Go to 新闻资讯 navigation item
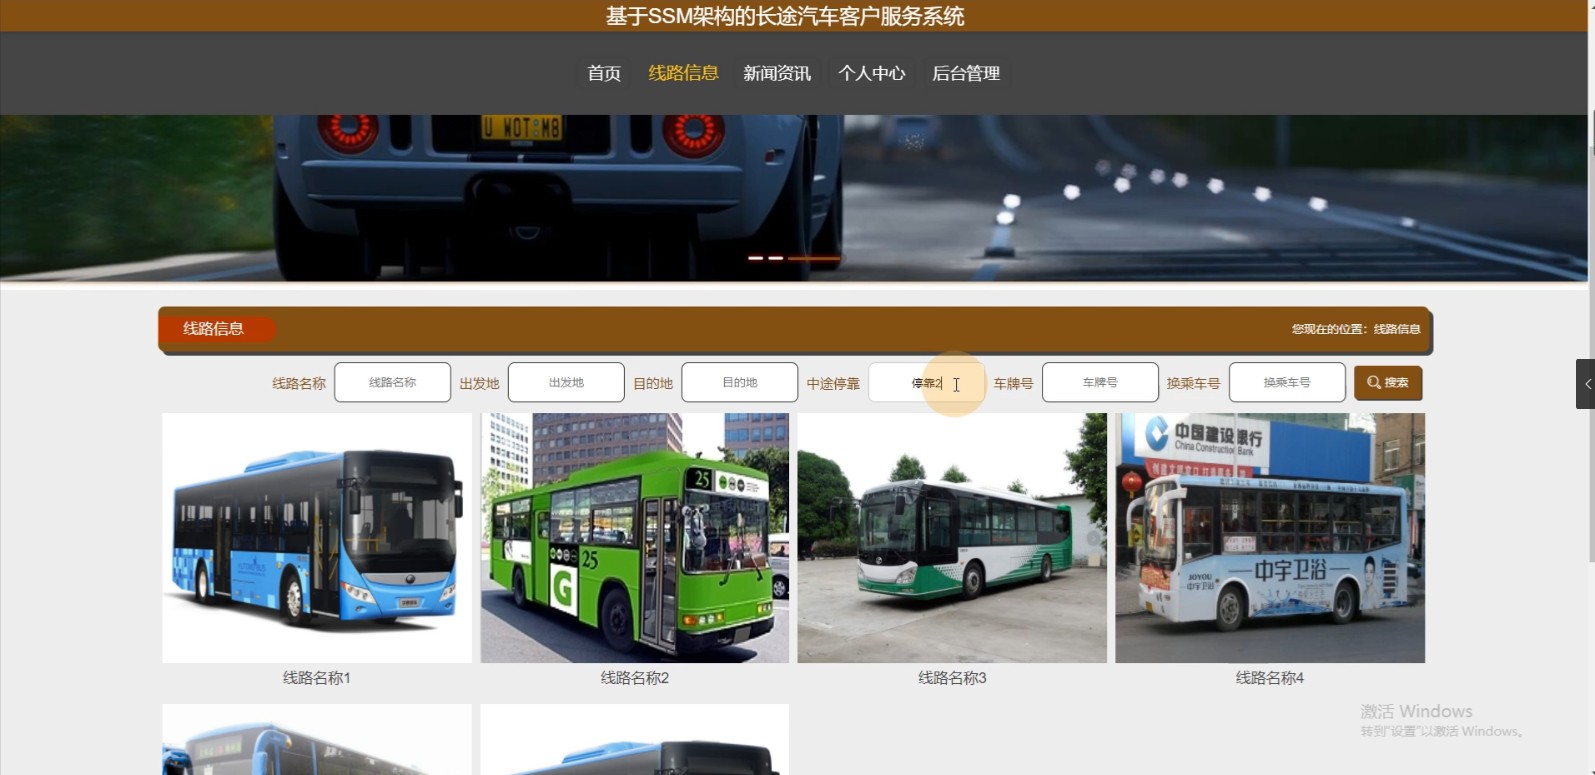The height and width of the screenshot is (775, 1595). (x=777, y=73)
